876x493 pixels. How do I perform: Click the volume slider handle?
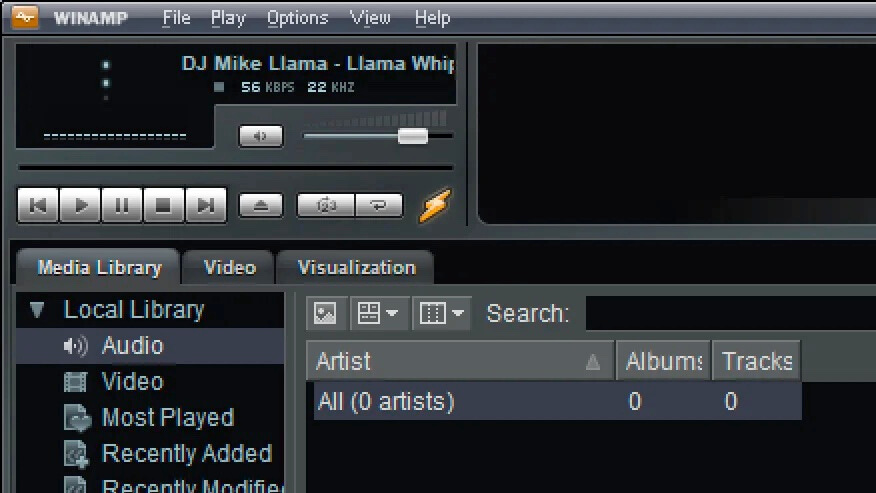pyautogui.click(x=413, y=136)
